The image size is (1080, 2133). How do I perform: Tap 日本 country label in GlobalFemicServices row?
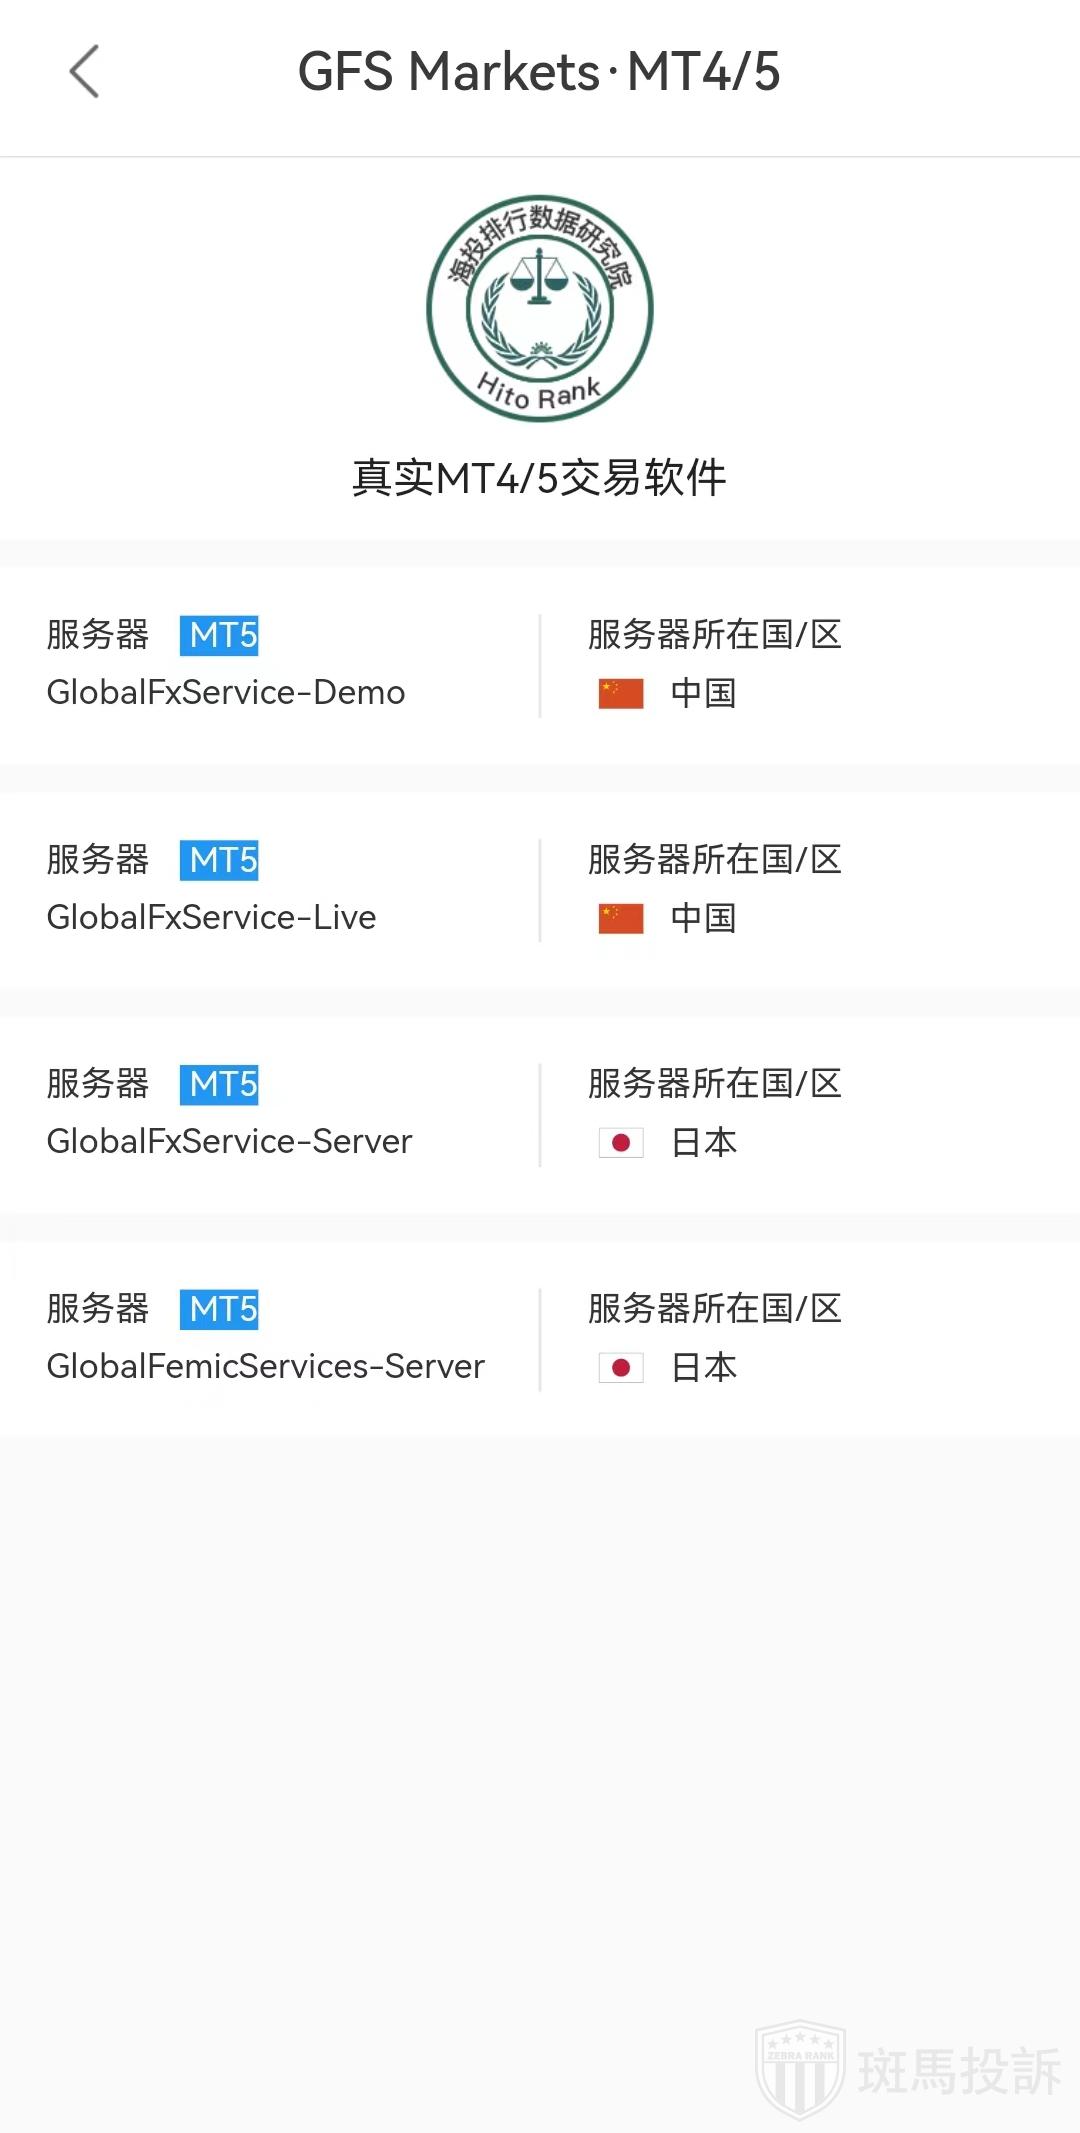(703, 1367)
